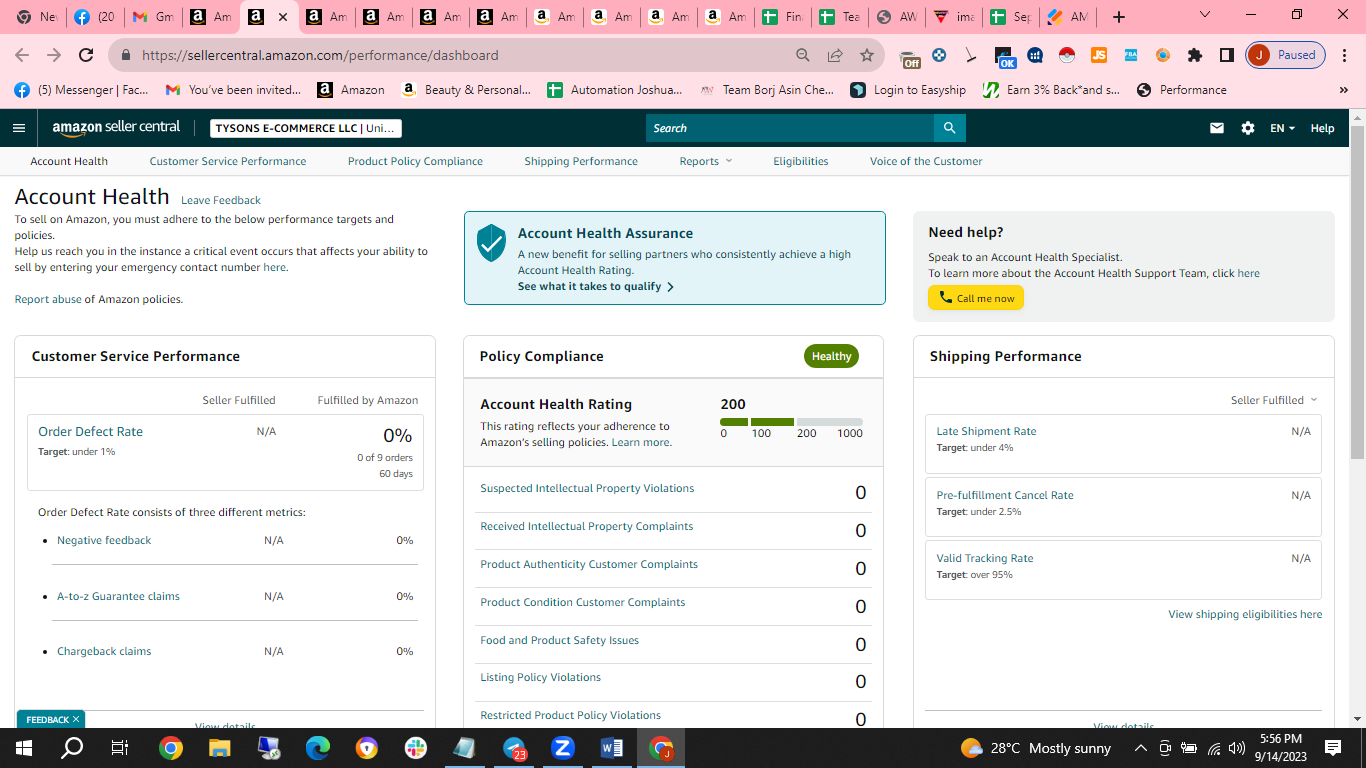Open Negative feedback metric link
This screenshot has height=768, width=1366.
[x=104, y=540]
